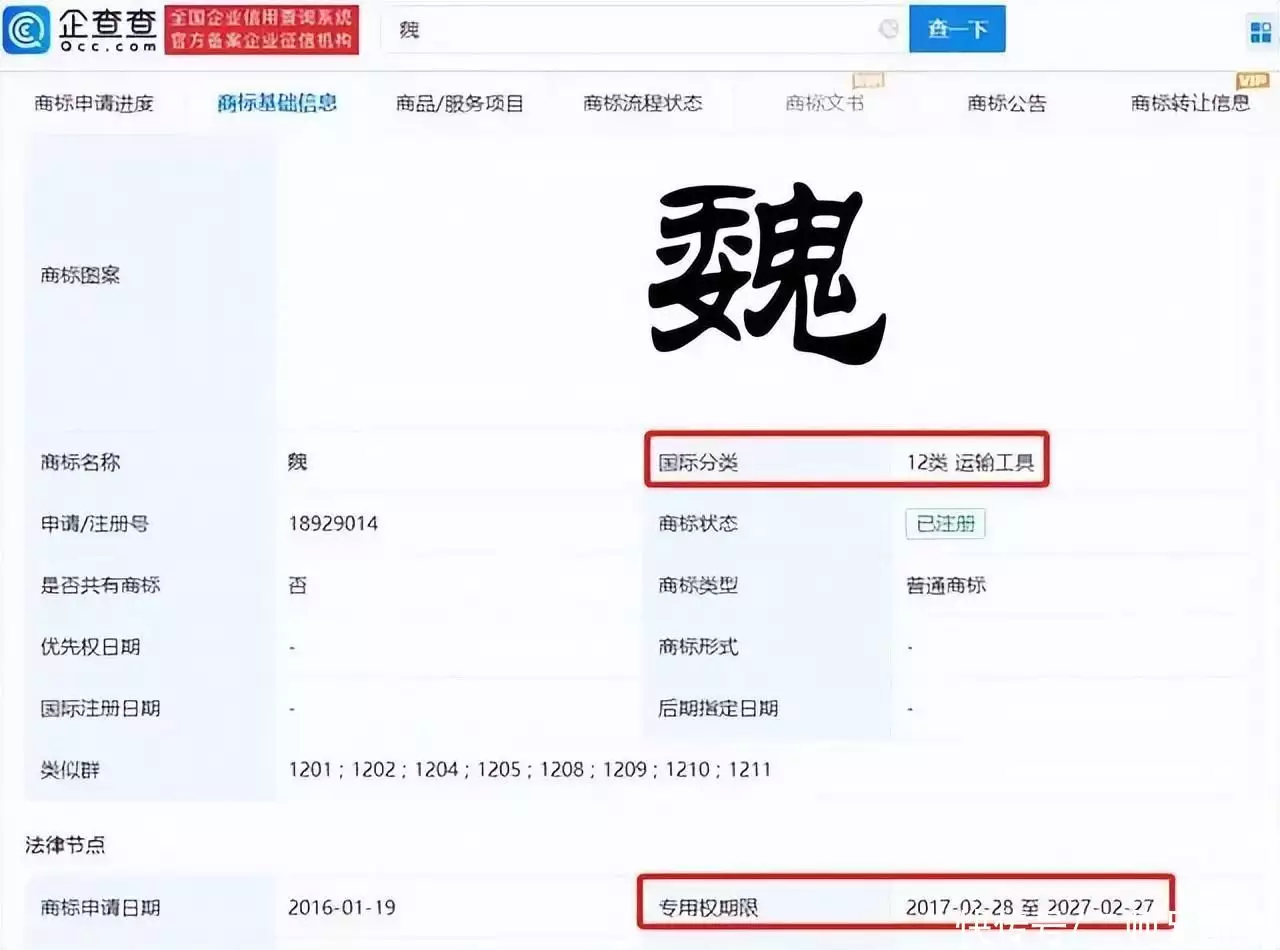Click the Qcc.com logo icon
This screenshot has height=950, width=1280.
click(x=25, y=30)
